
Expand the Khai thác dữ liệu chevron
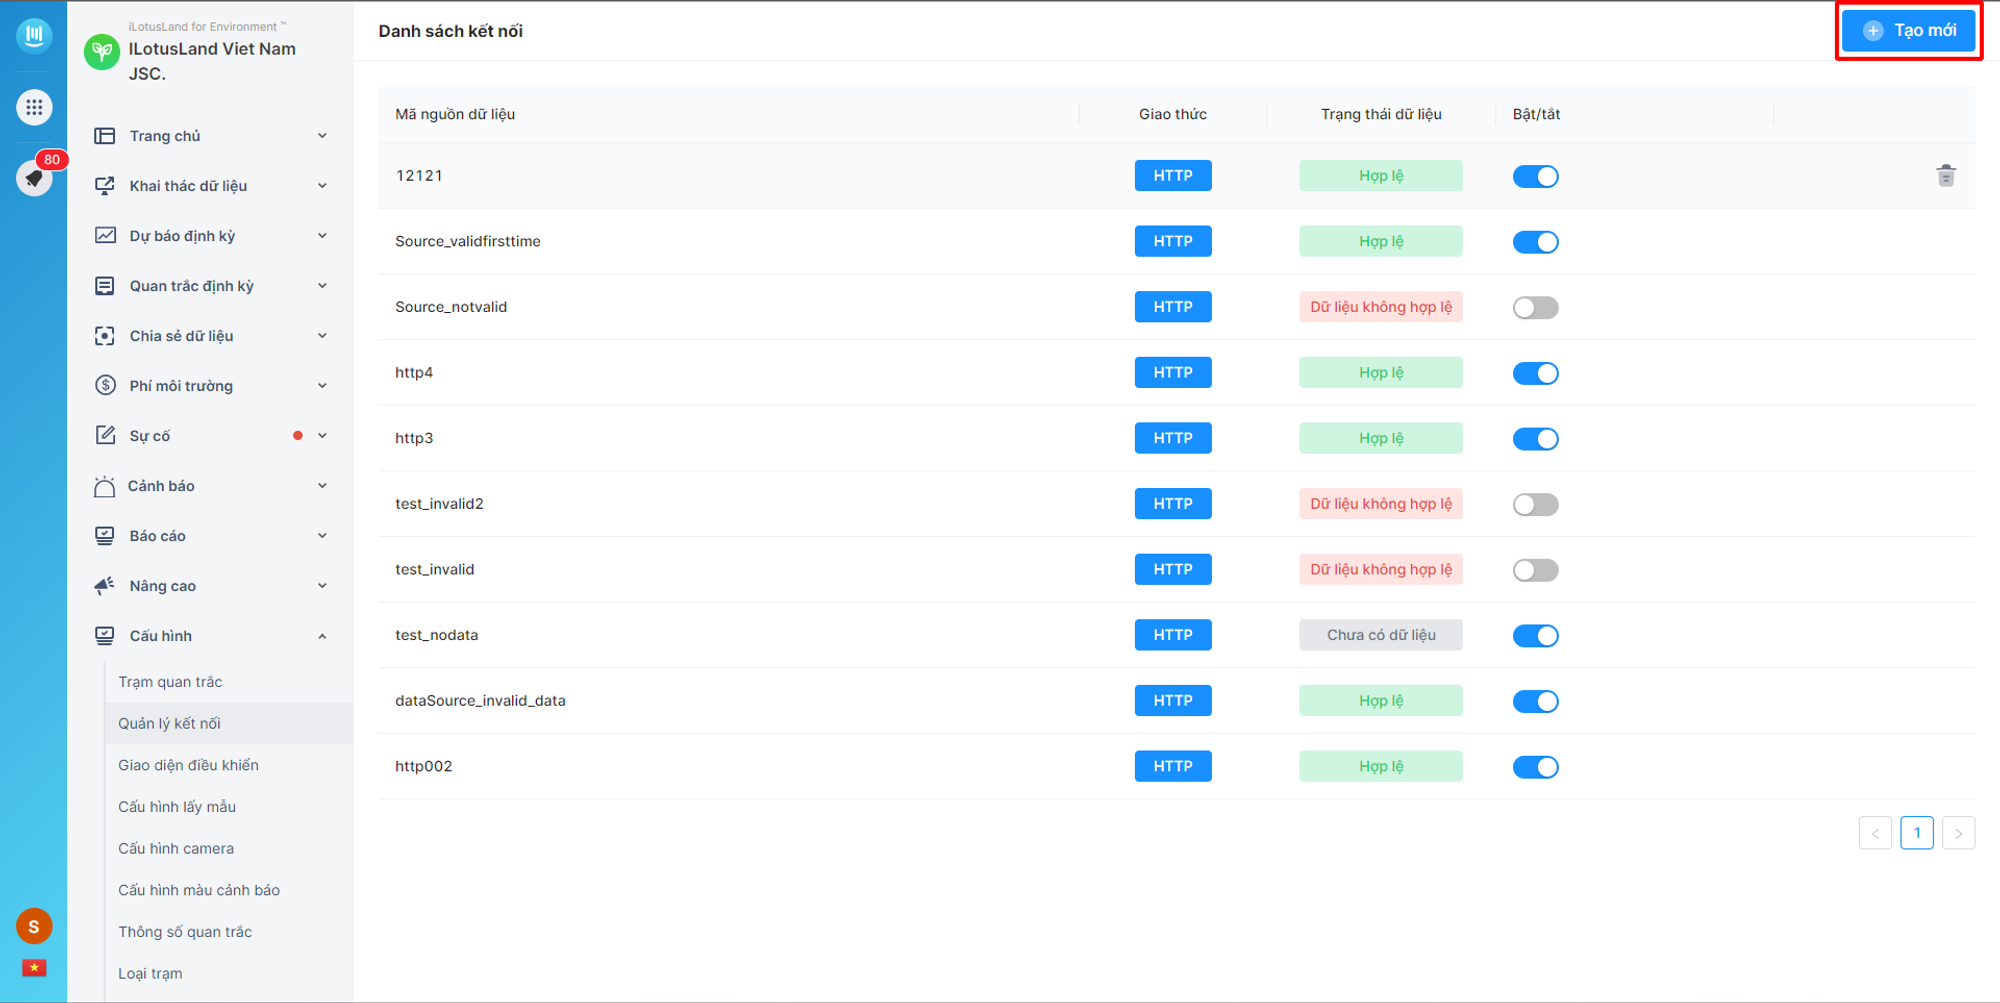tap(322, 186)
